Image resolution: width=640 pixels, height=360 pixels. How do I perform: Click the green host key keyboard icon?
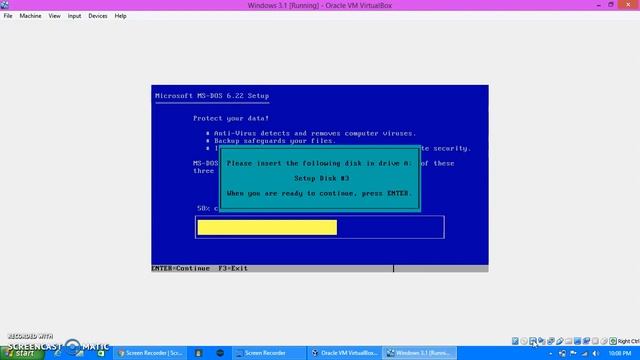click(613, 341)
